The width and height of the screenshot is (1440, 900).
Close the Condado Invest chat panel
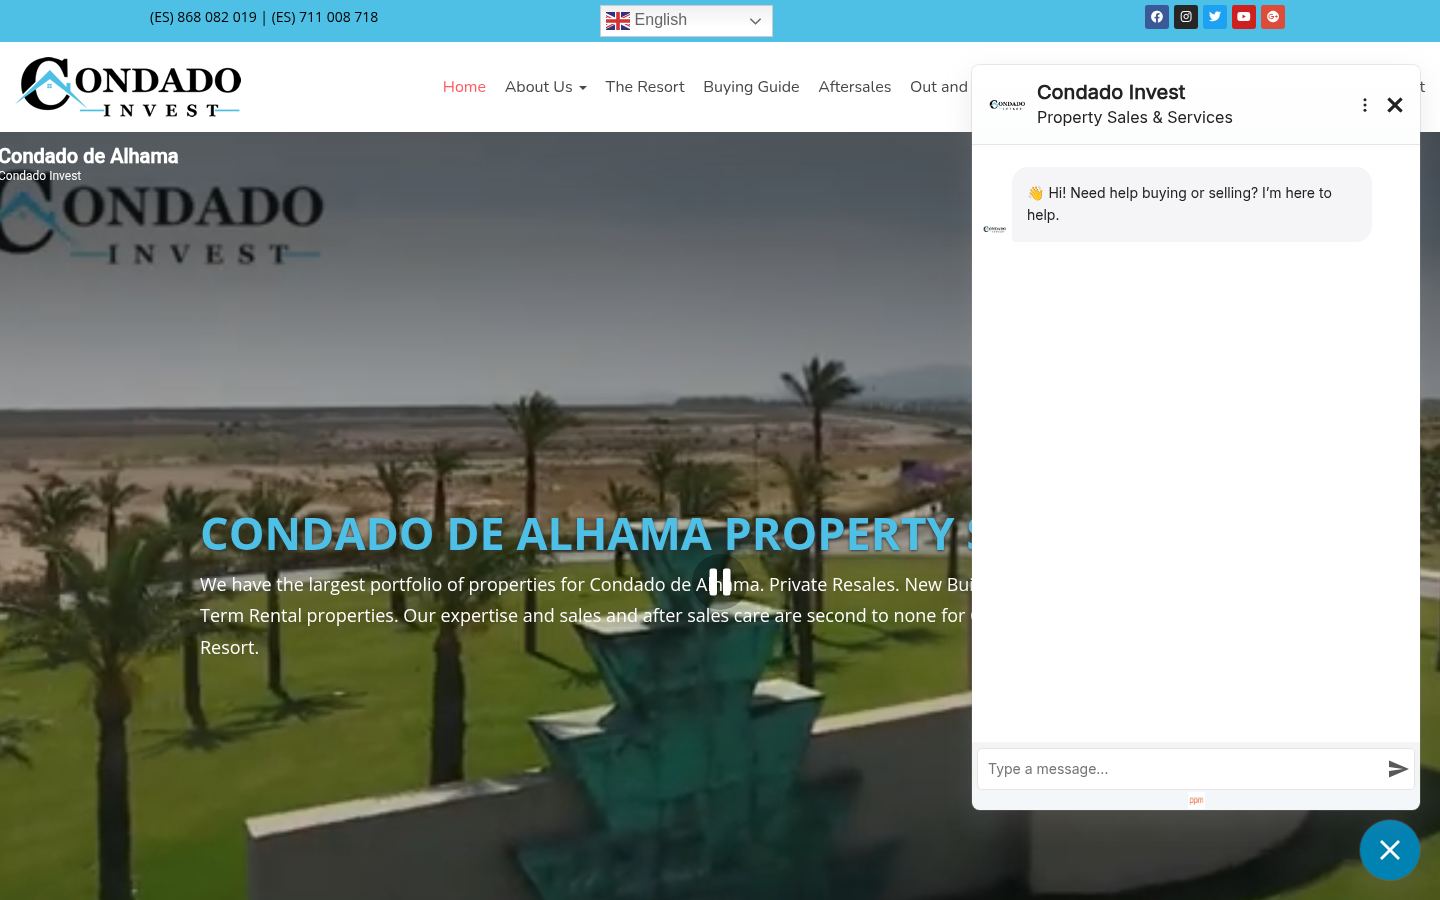pos(1395,105)
